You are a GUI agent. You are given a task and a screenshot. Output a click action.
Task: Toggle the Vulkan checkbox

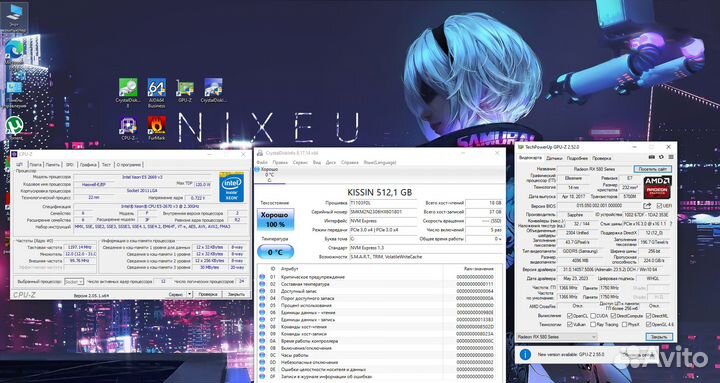[570, 325]
